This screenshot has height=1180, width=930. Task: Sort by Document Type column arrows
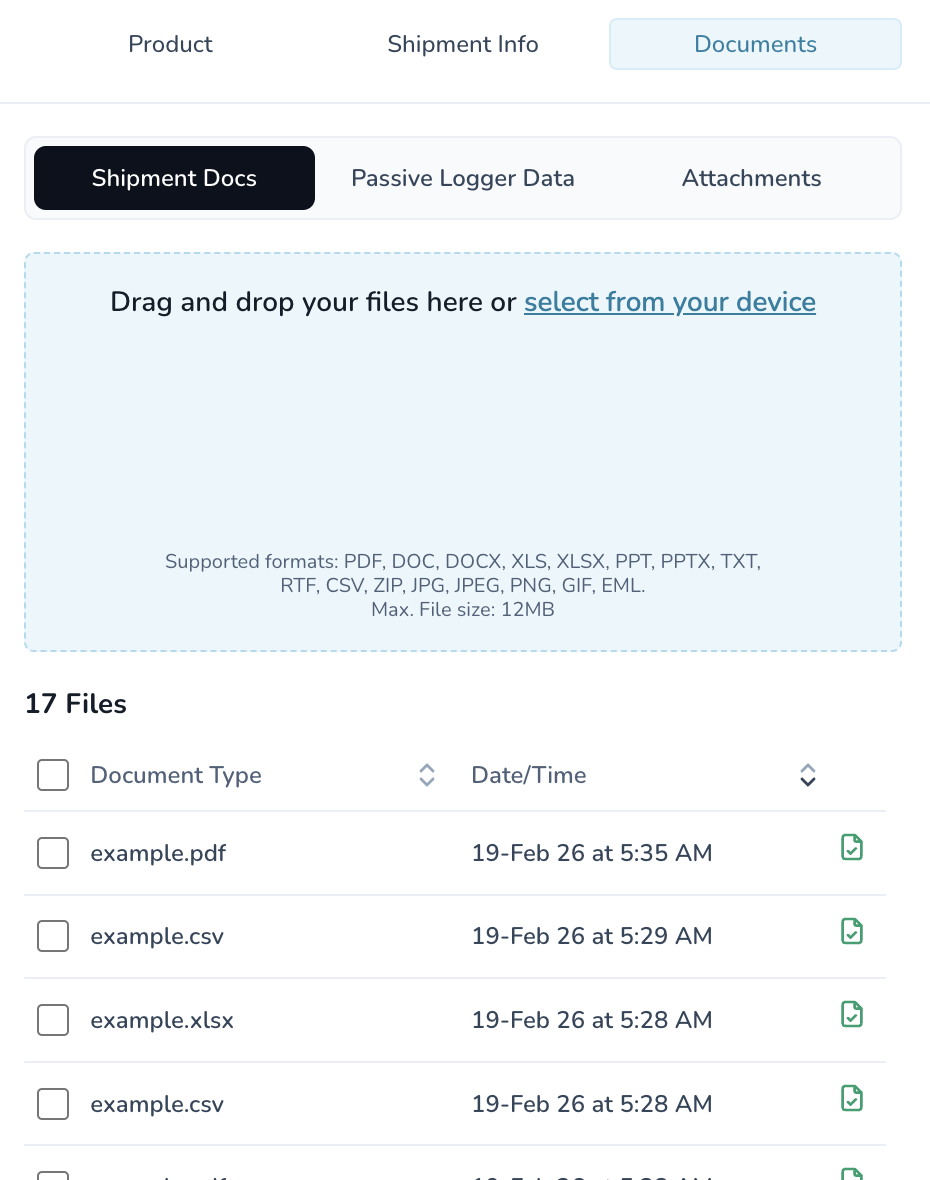point(427,775)
